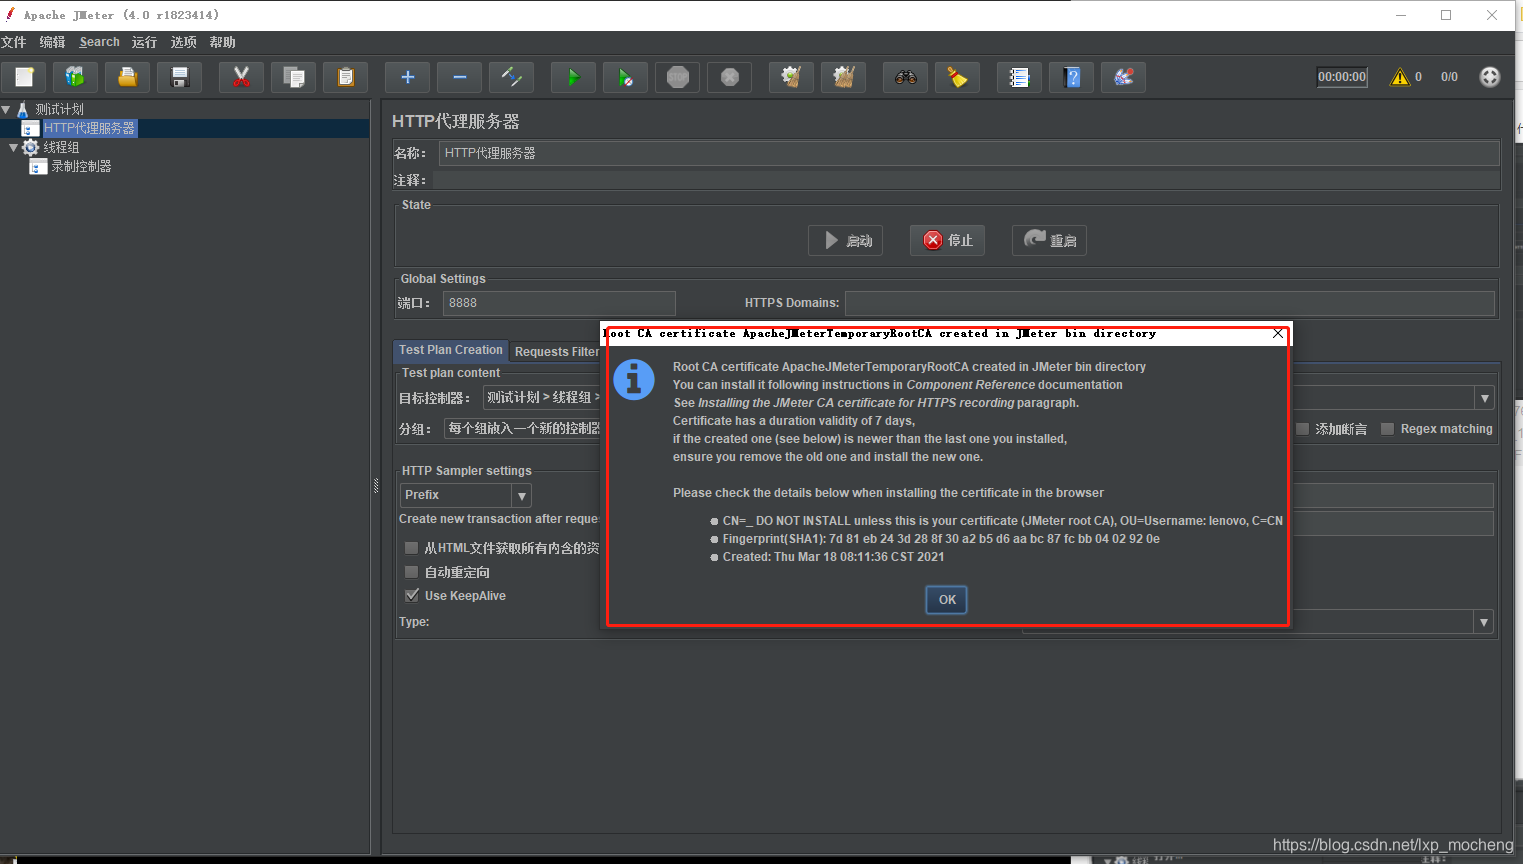Click the 启动 start button
The height and width of the screenshot is (864, 1523).
pyautogui.click(x=845, y=240)
